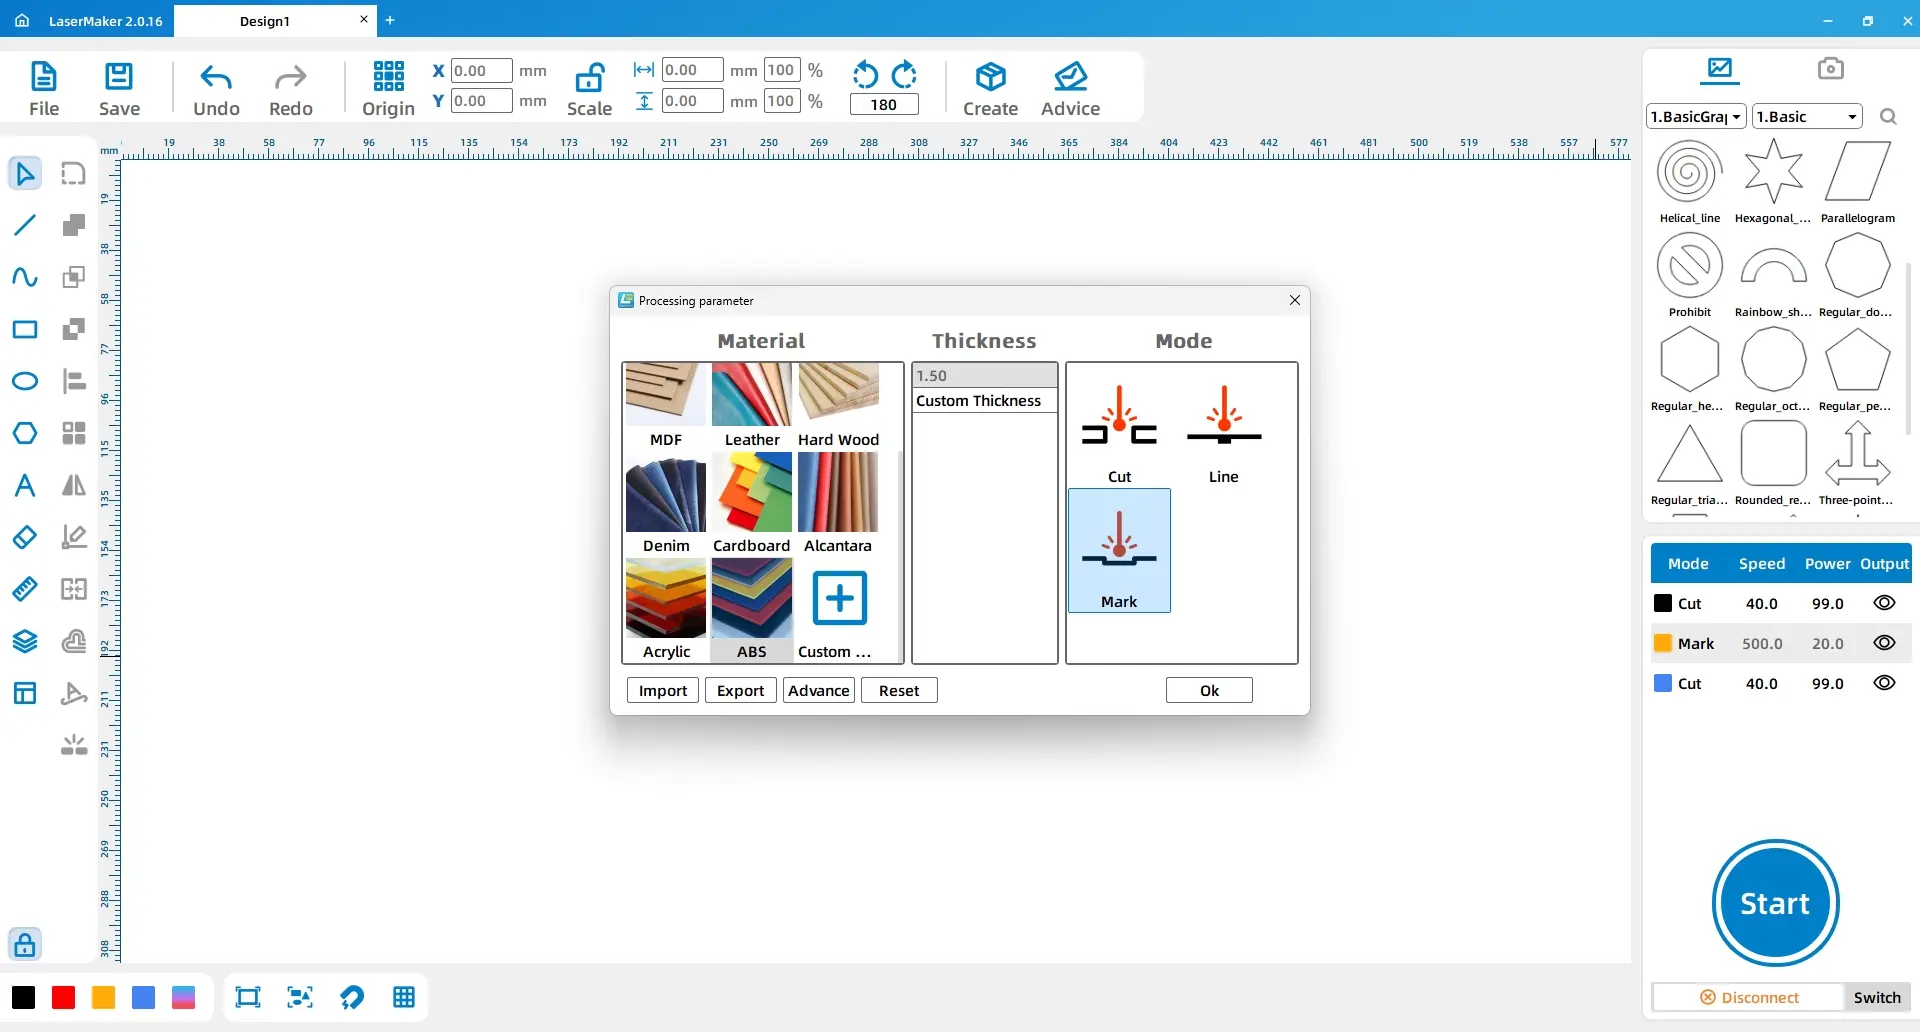Confirm dialog with Ok

(x=1209, y=690)
